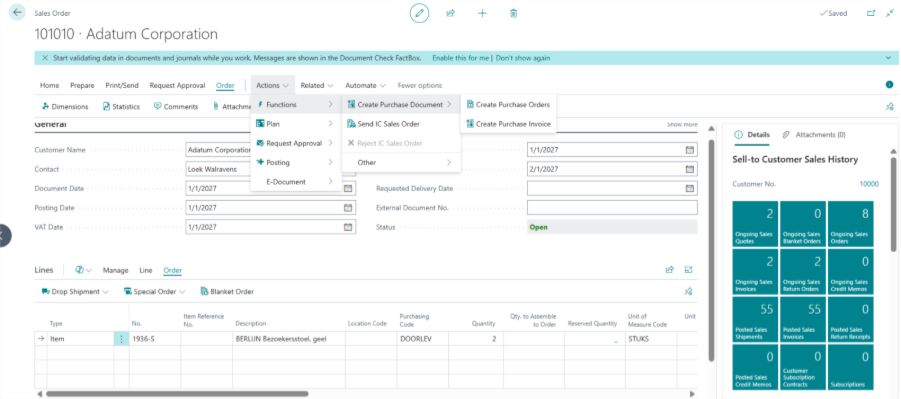Screen dimensions: 901x399
Task: Open the Request Approval tab
Action: pyautogui.click(x=177, y=85)
